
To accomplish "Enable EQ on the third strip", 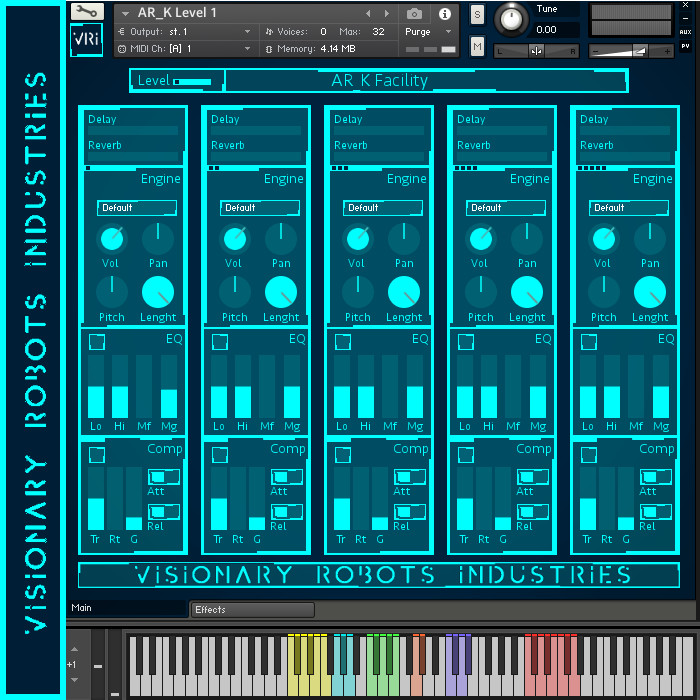I will click(x=343, y=342).
